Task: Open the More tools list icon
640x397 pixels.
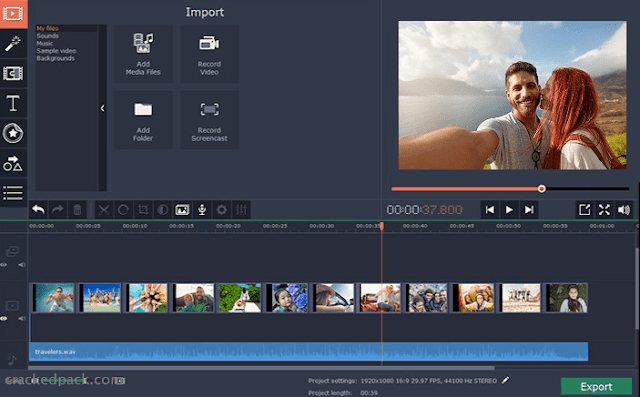Action: (13, 193)
